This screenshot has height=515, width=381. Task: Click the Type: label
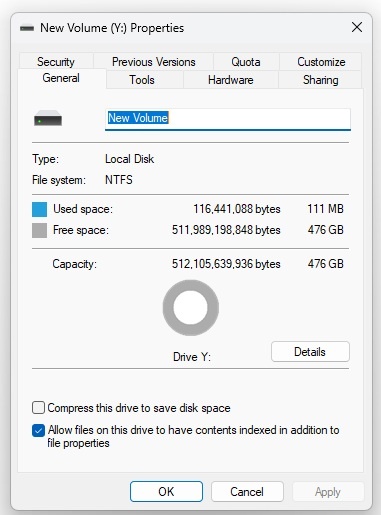point(45,159)
